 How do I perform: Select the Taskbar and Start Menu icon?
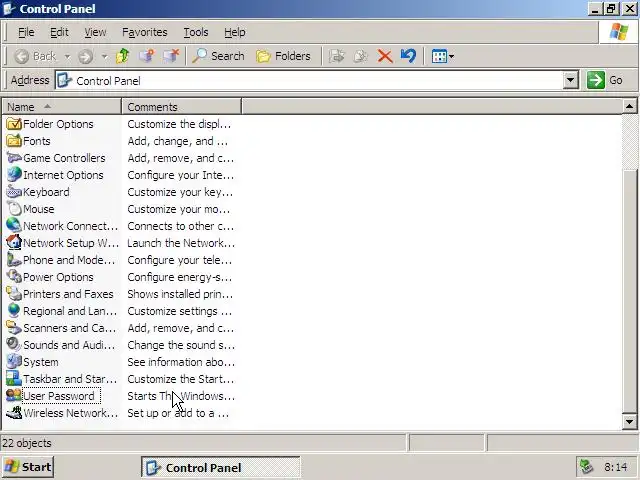pyautogui.click(x=14, y=379)
